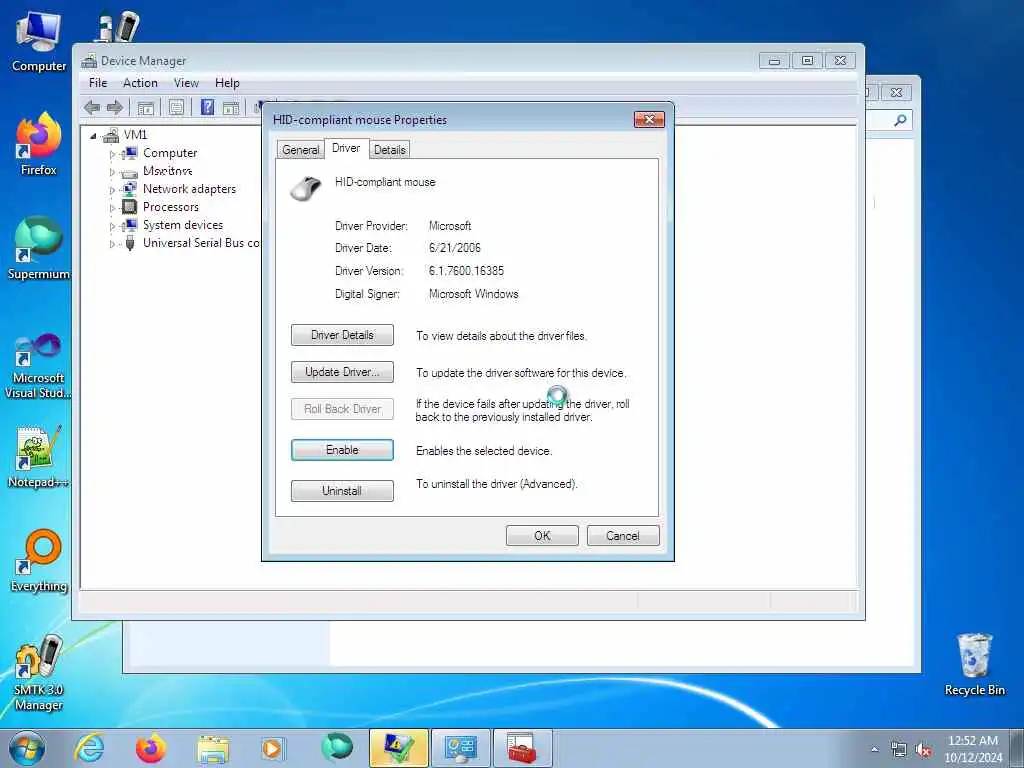Click the taskbar clock showing 12:52 AM

point(973,748)
